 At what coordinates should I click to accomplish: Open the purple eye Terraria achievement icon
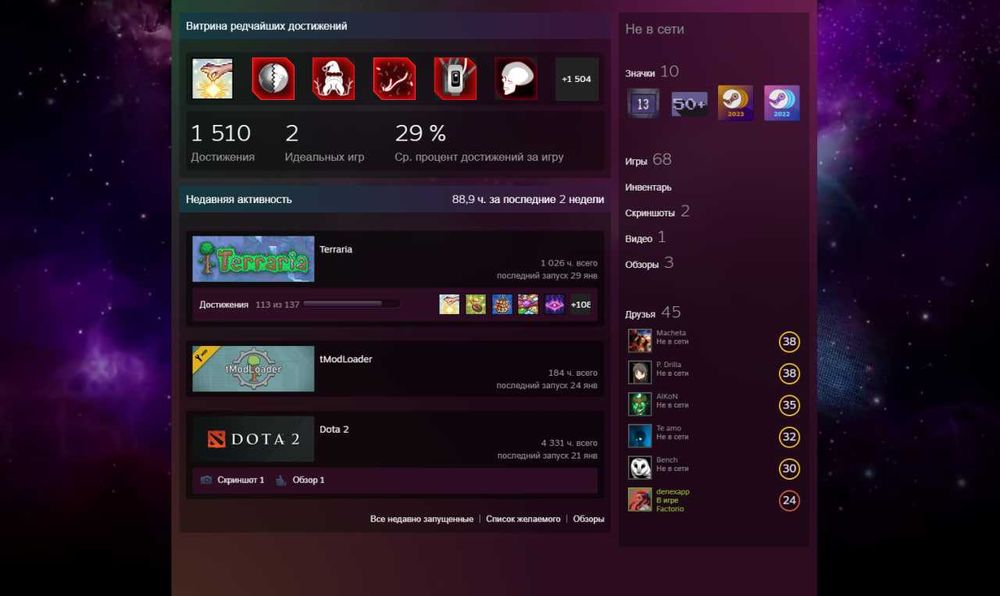(x=554, y=305)
